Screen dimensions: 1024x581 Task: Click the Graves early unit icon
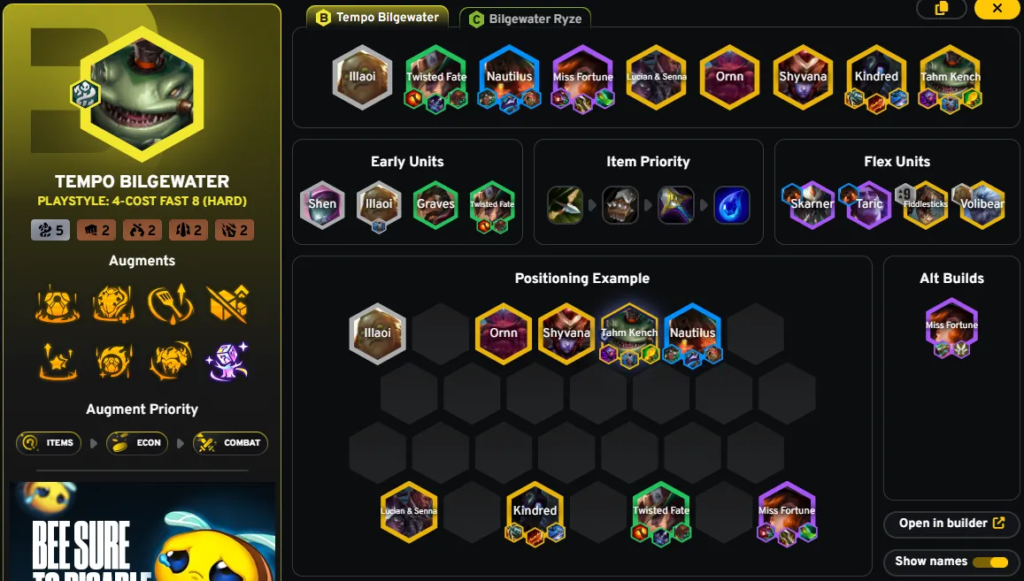point(436,204)
